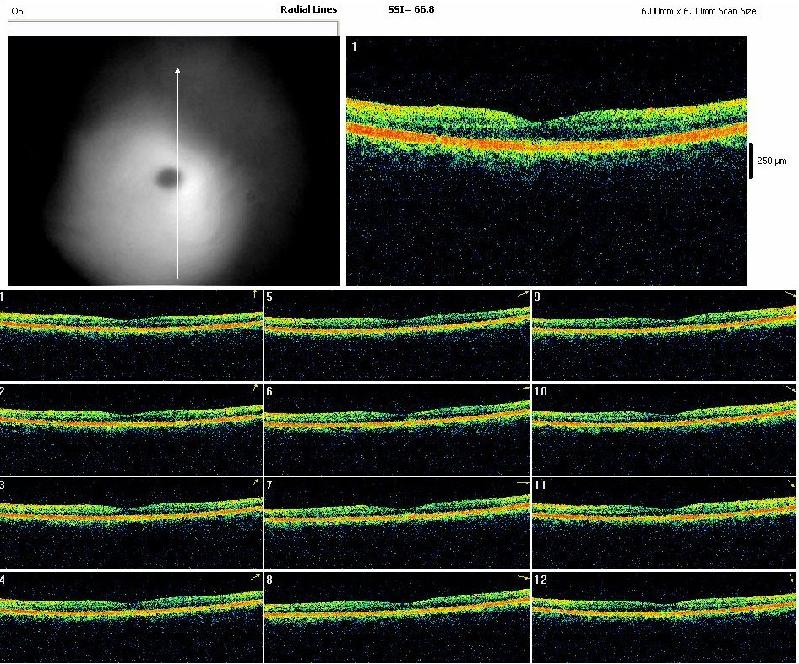Select radial scan thumbnail 5
Screen dimensions: 799x664
pyautogui.click(x=397, y=335)
